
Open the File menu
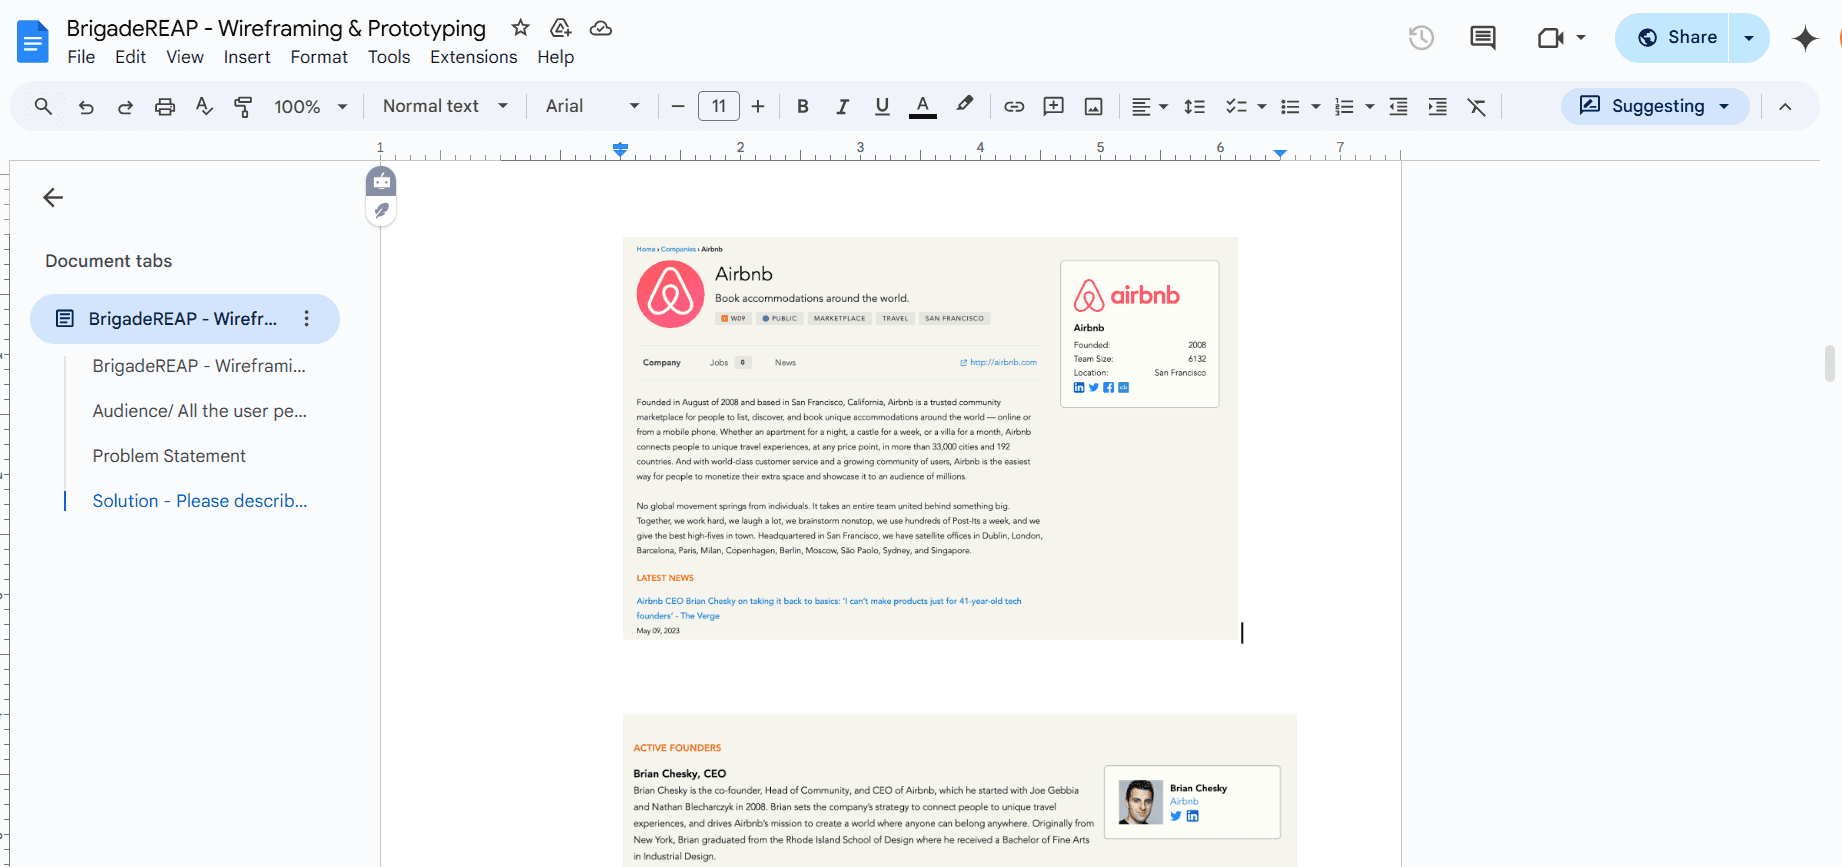pyautogui.click(x=81, y=57)
